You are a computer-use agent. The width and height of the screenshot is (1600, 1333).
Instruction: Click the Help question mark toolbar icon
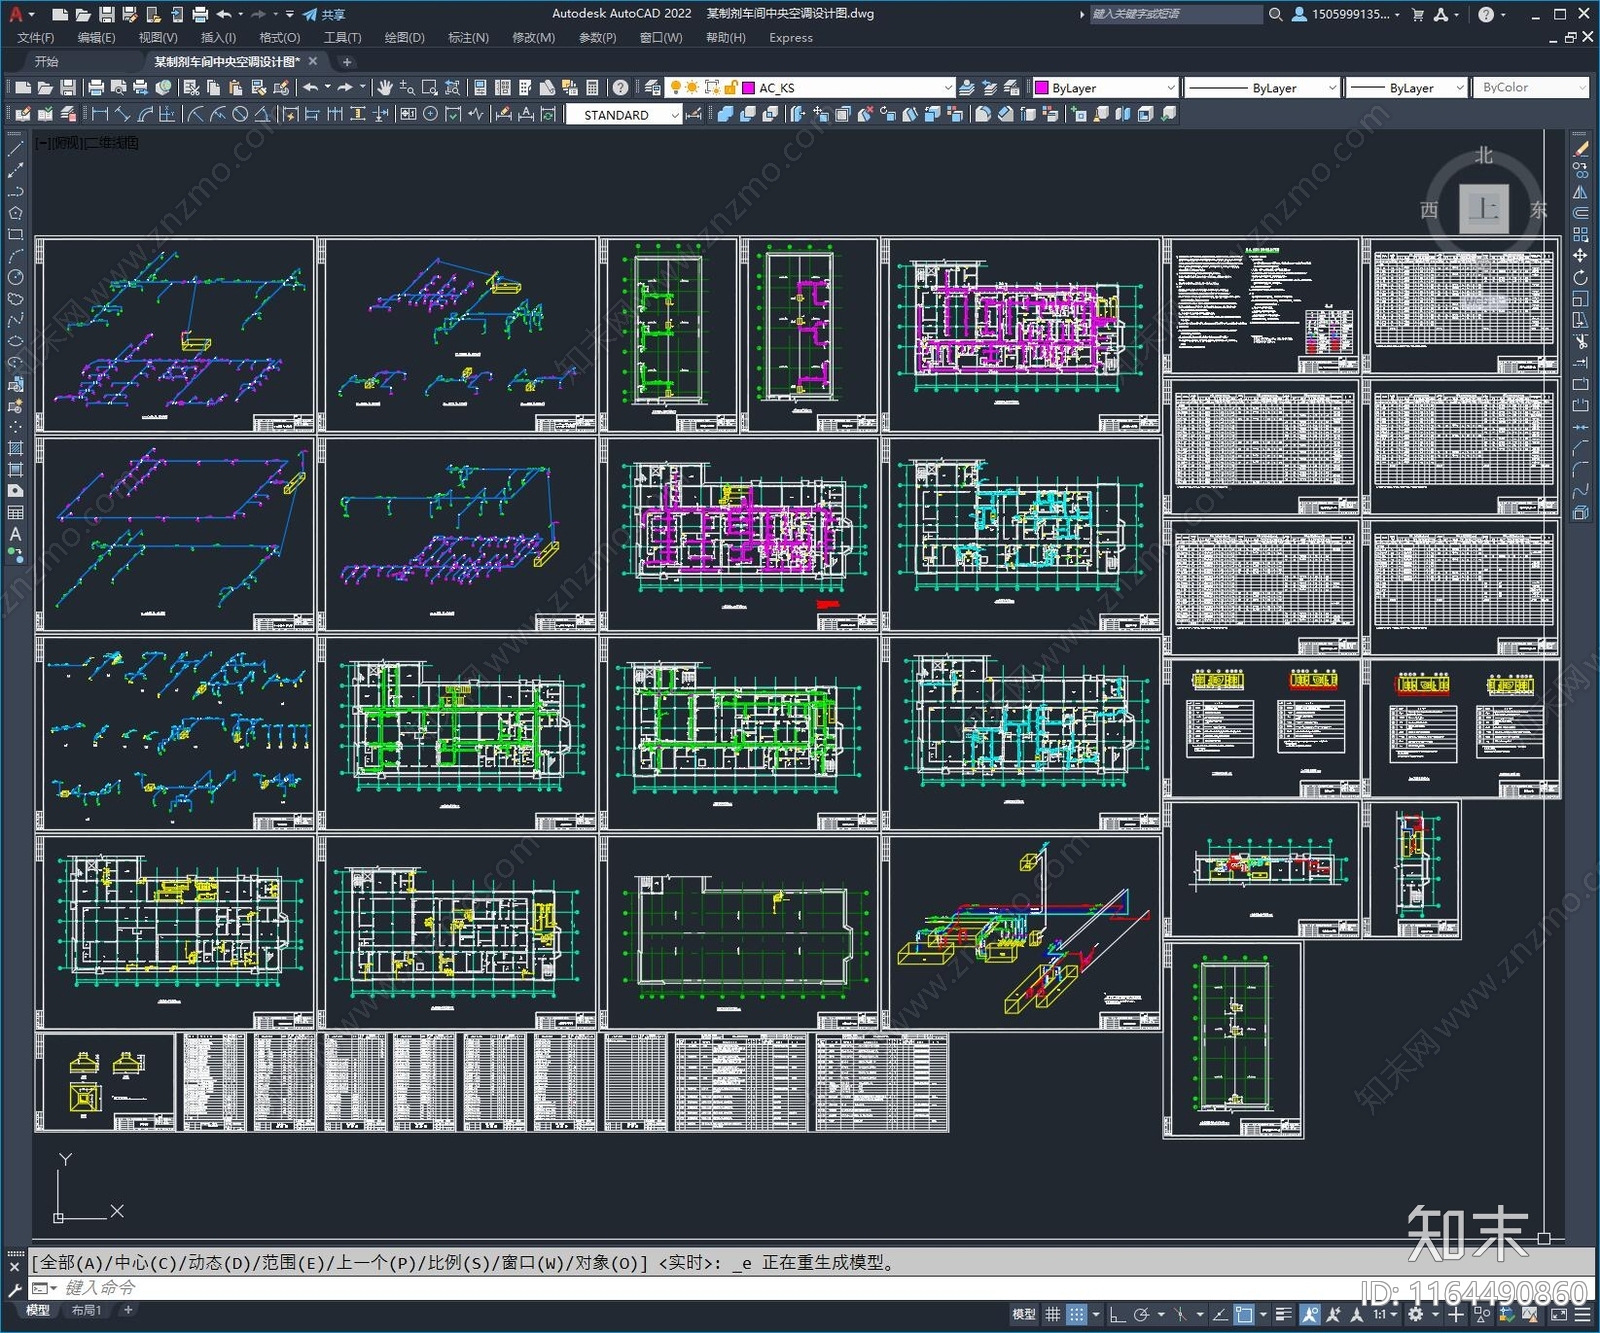(621, 88)
